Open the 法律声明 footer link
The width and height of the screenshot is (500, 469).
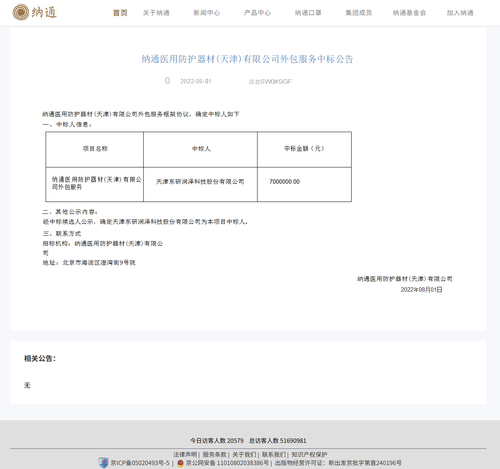pyautogui.click(x=185, y=454)
